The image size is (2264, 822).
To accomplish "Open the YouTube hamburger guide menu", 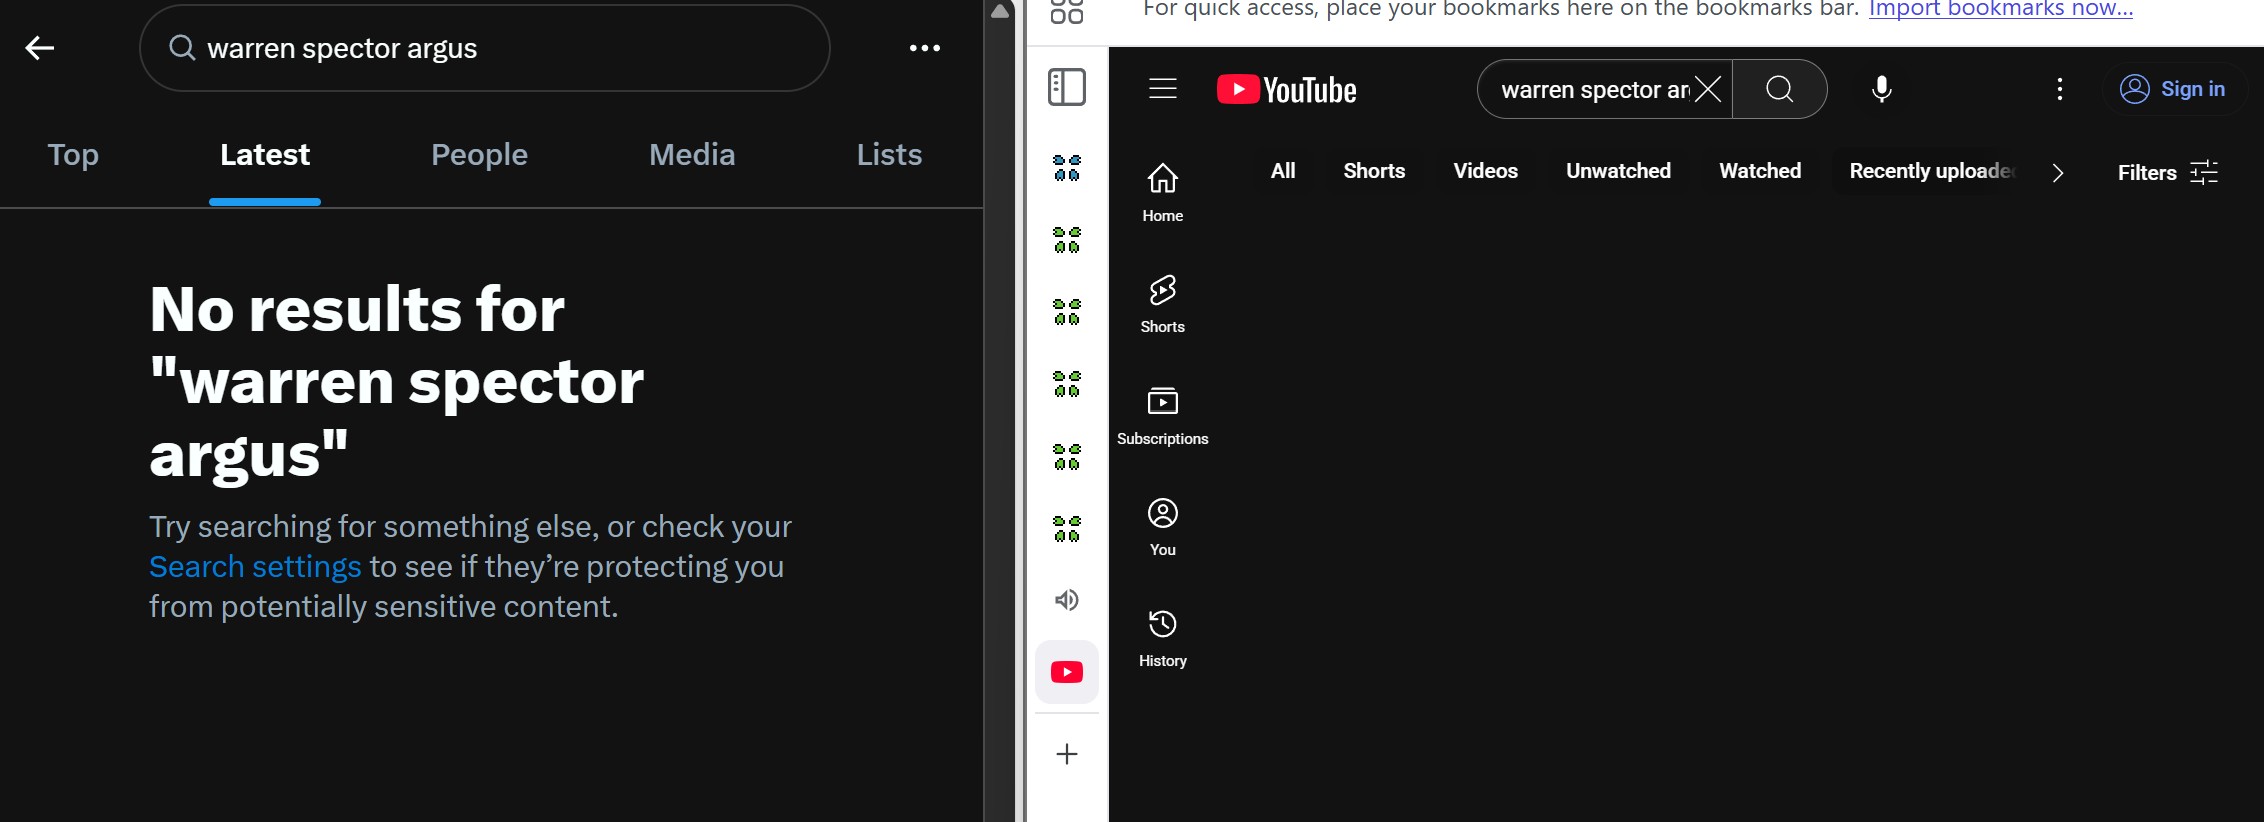I will [x=1163, y=89].
